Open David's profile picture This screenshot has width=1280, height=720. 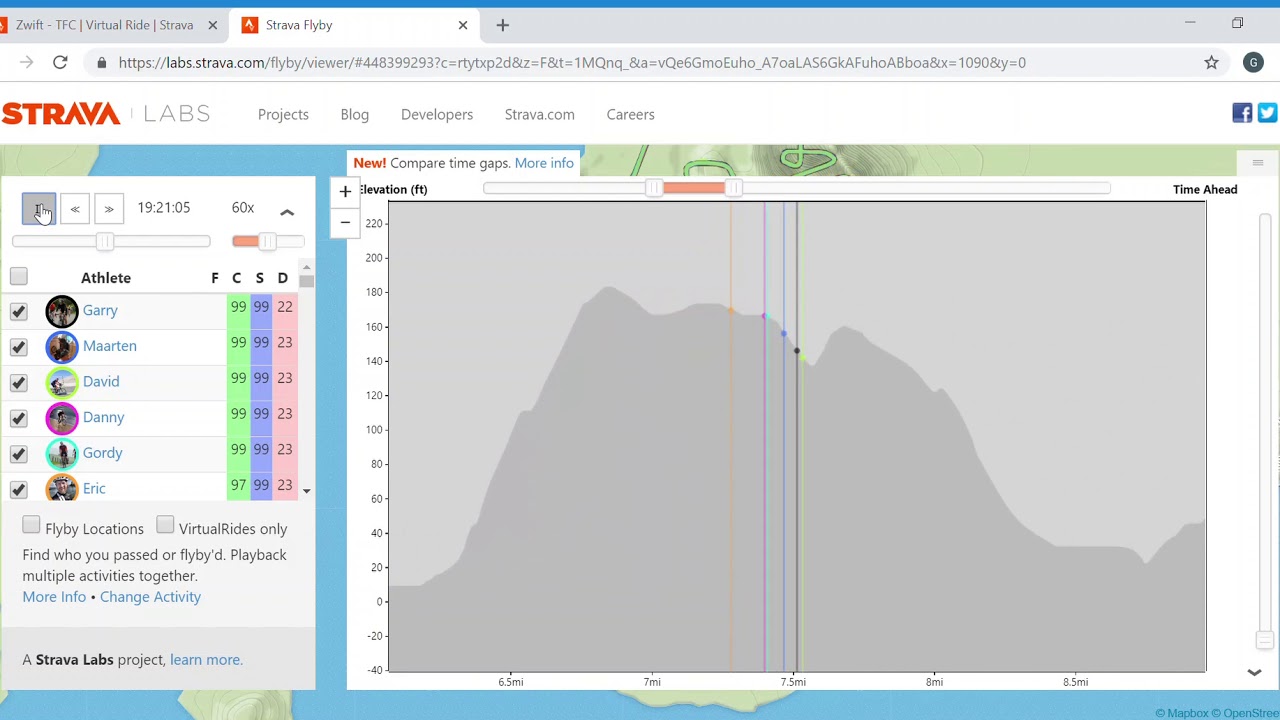click(x=61, y=382)
